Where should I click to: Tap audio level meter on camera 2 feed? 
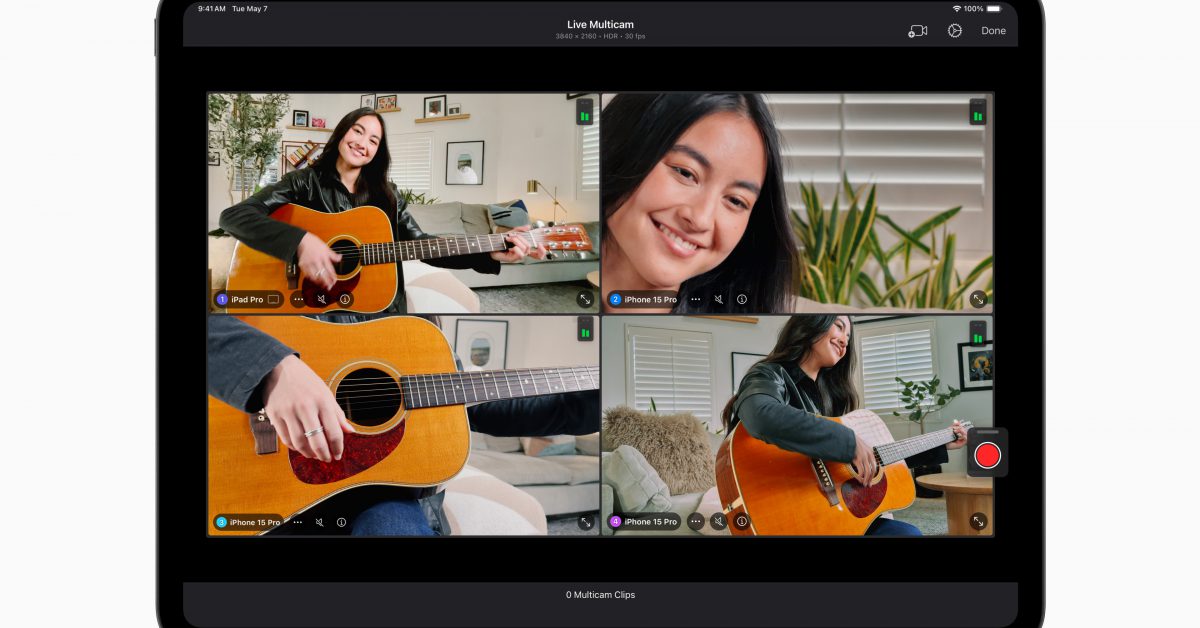coord(978,111)
